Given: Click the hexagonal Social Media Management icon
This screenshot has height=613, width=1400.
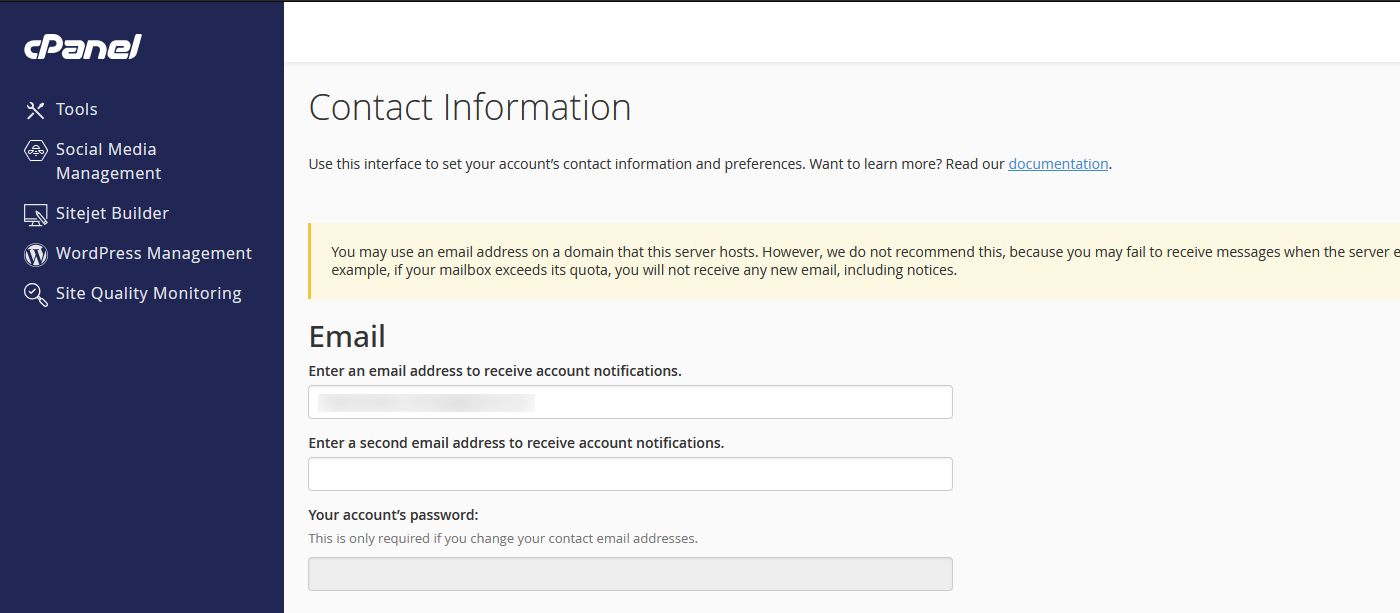Looking at the screenshot, I should coord(35,149).
